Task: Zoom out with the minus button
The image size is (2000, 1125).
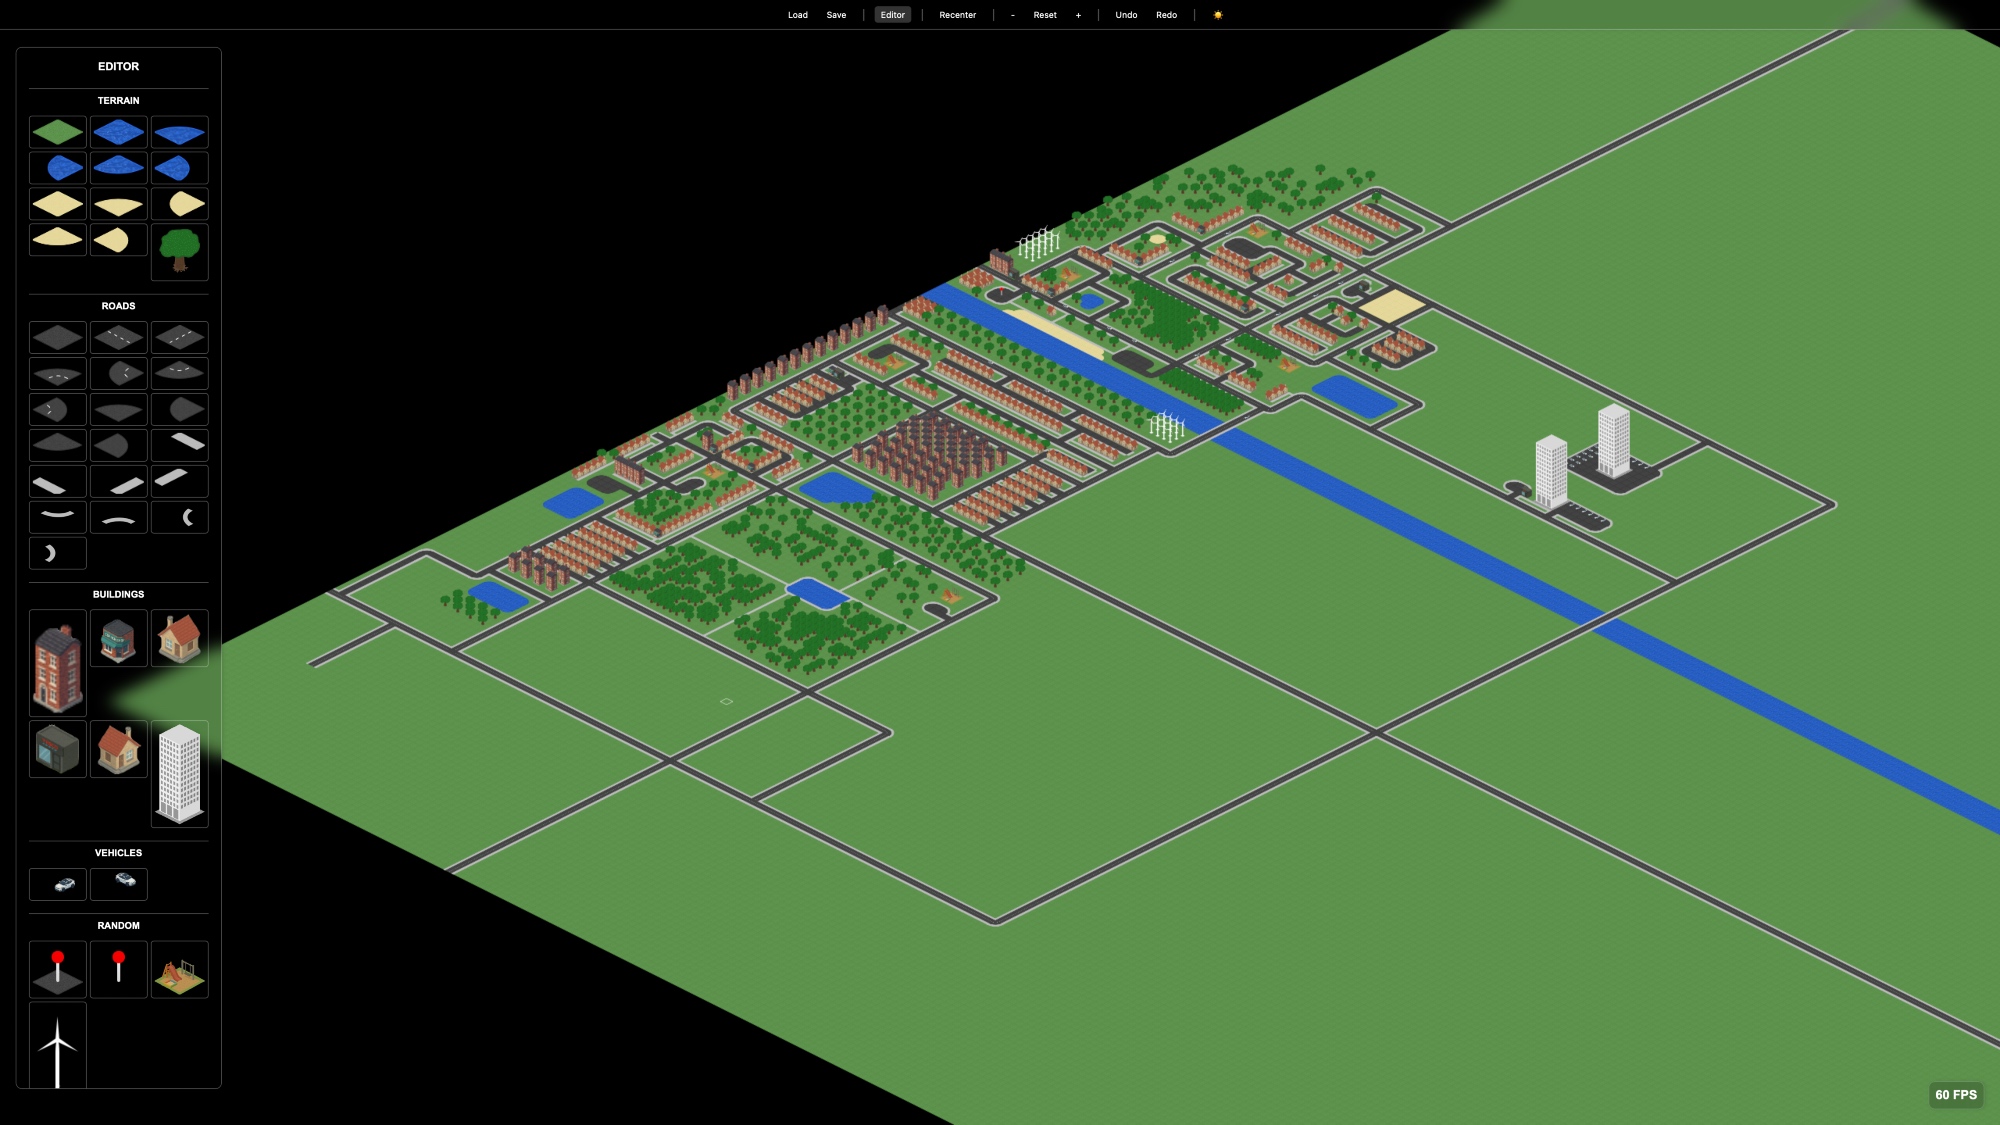Action: coord(1012,15)
